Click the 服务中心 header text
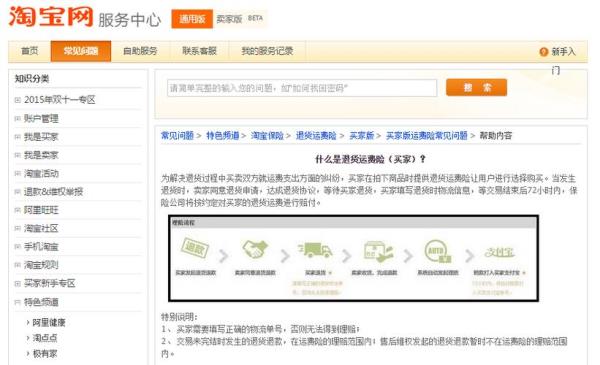 pos(129,20)
